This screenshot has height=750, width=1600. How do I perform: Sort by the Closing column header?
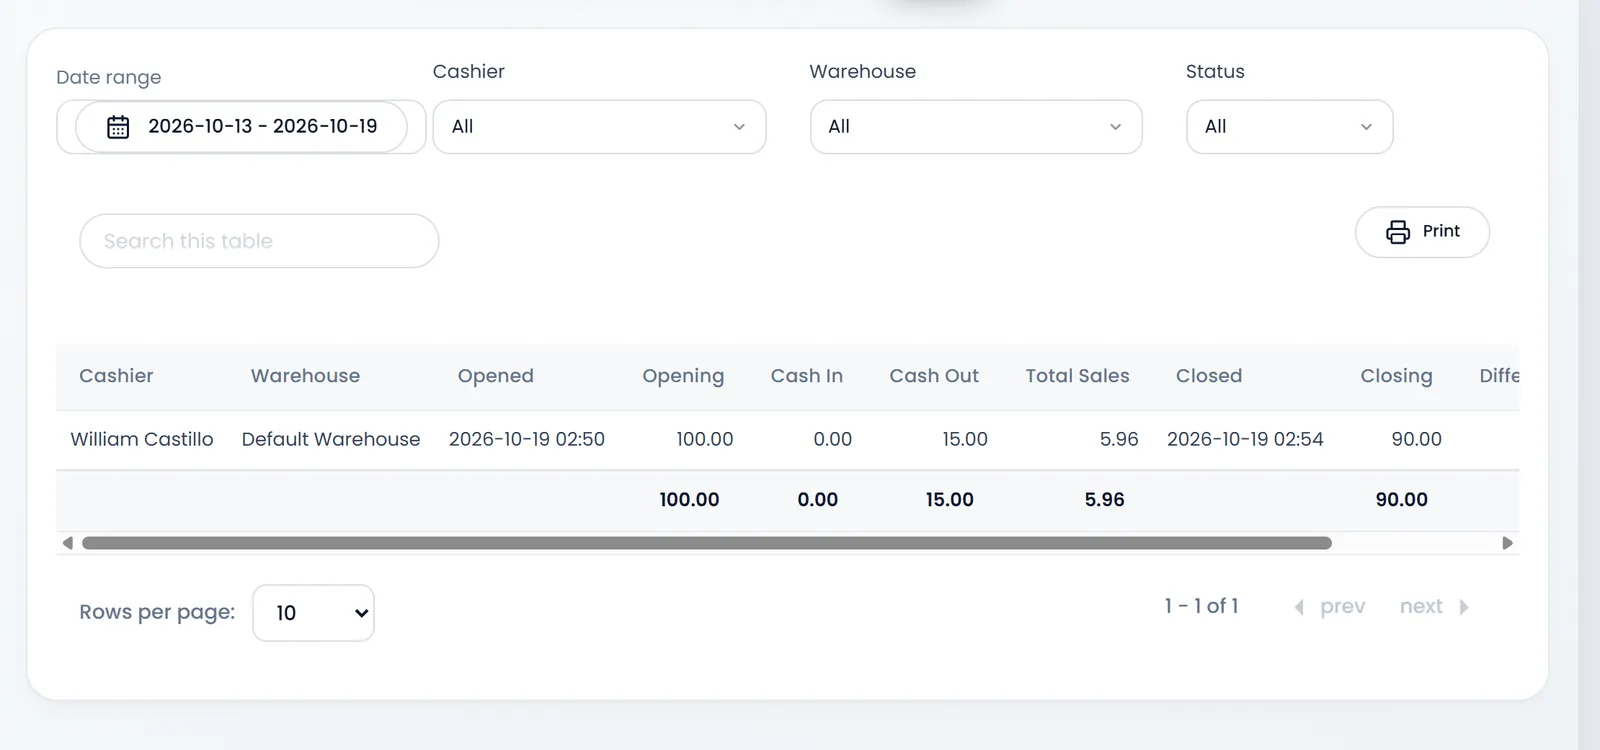pyautogui.click(x=1396, y=376)
